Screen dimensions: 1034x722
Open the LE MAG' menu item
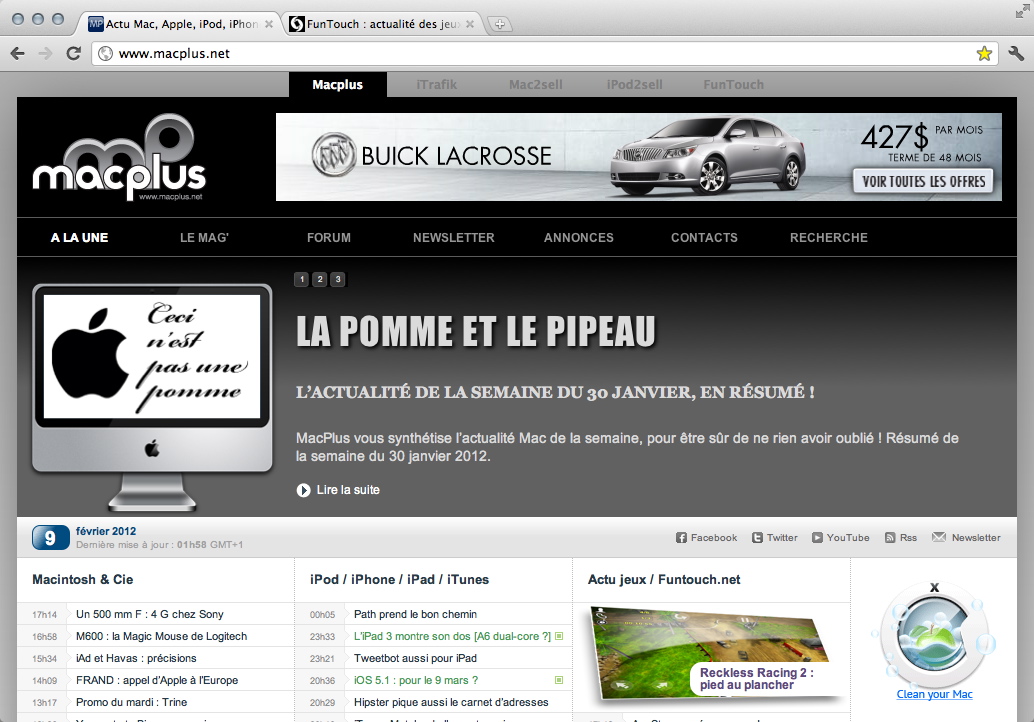pyautogui.click(x=204, y=237)
